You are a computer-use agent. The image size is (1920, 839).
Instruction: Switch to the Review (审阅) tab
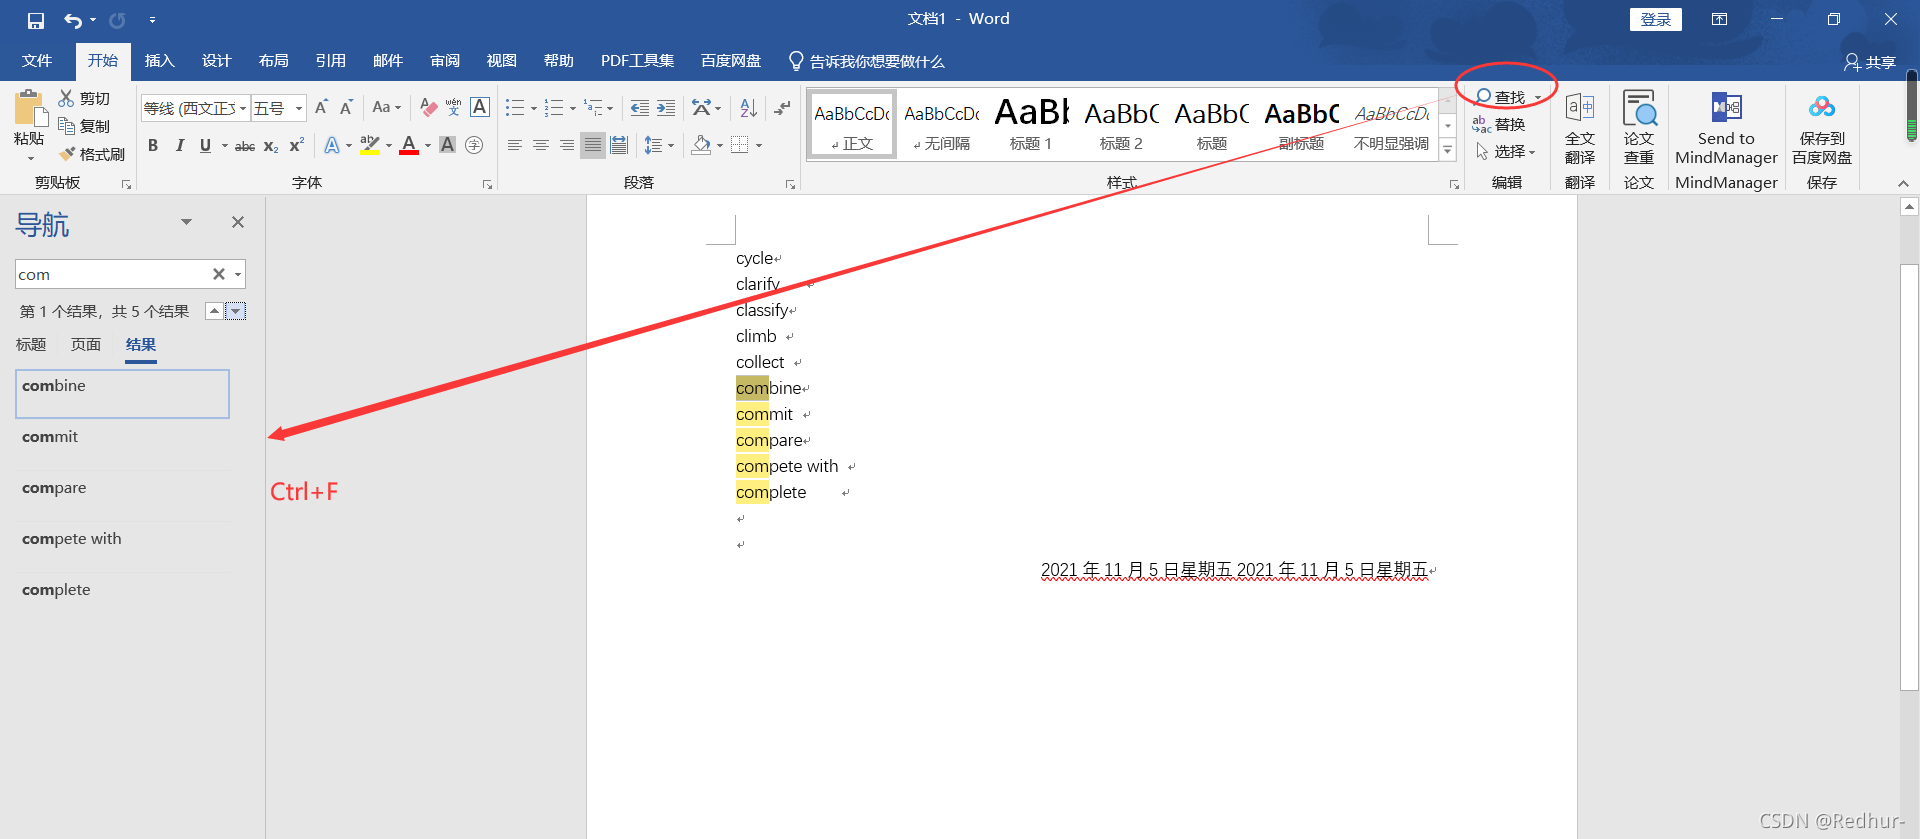[x=445, y=61]
